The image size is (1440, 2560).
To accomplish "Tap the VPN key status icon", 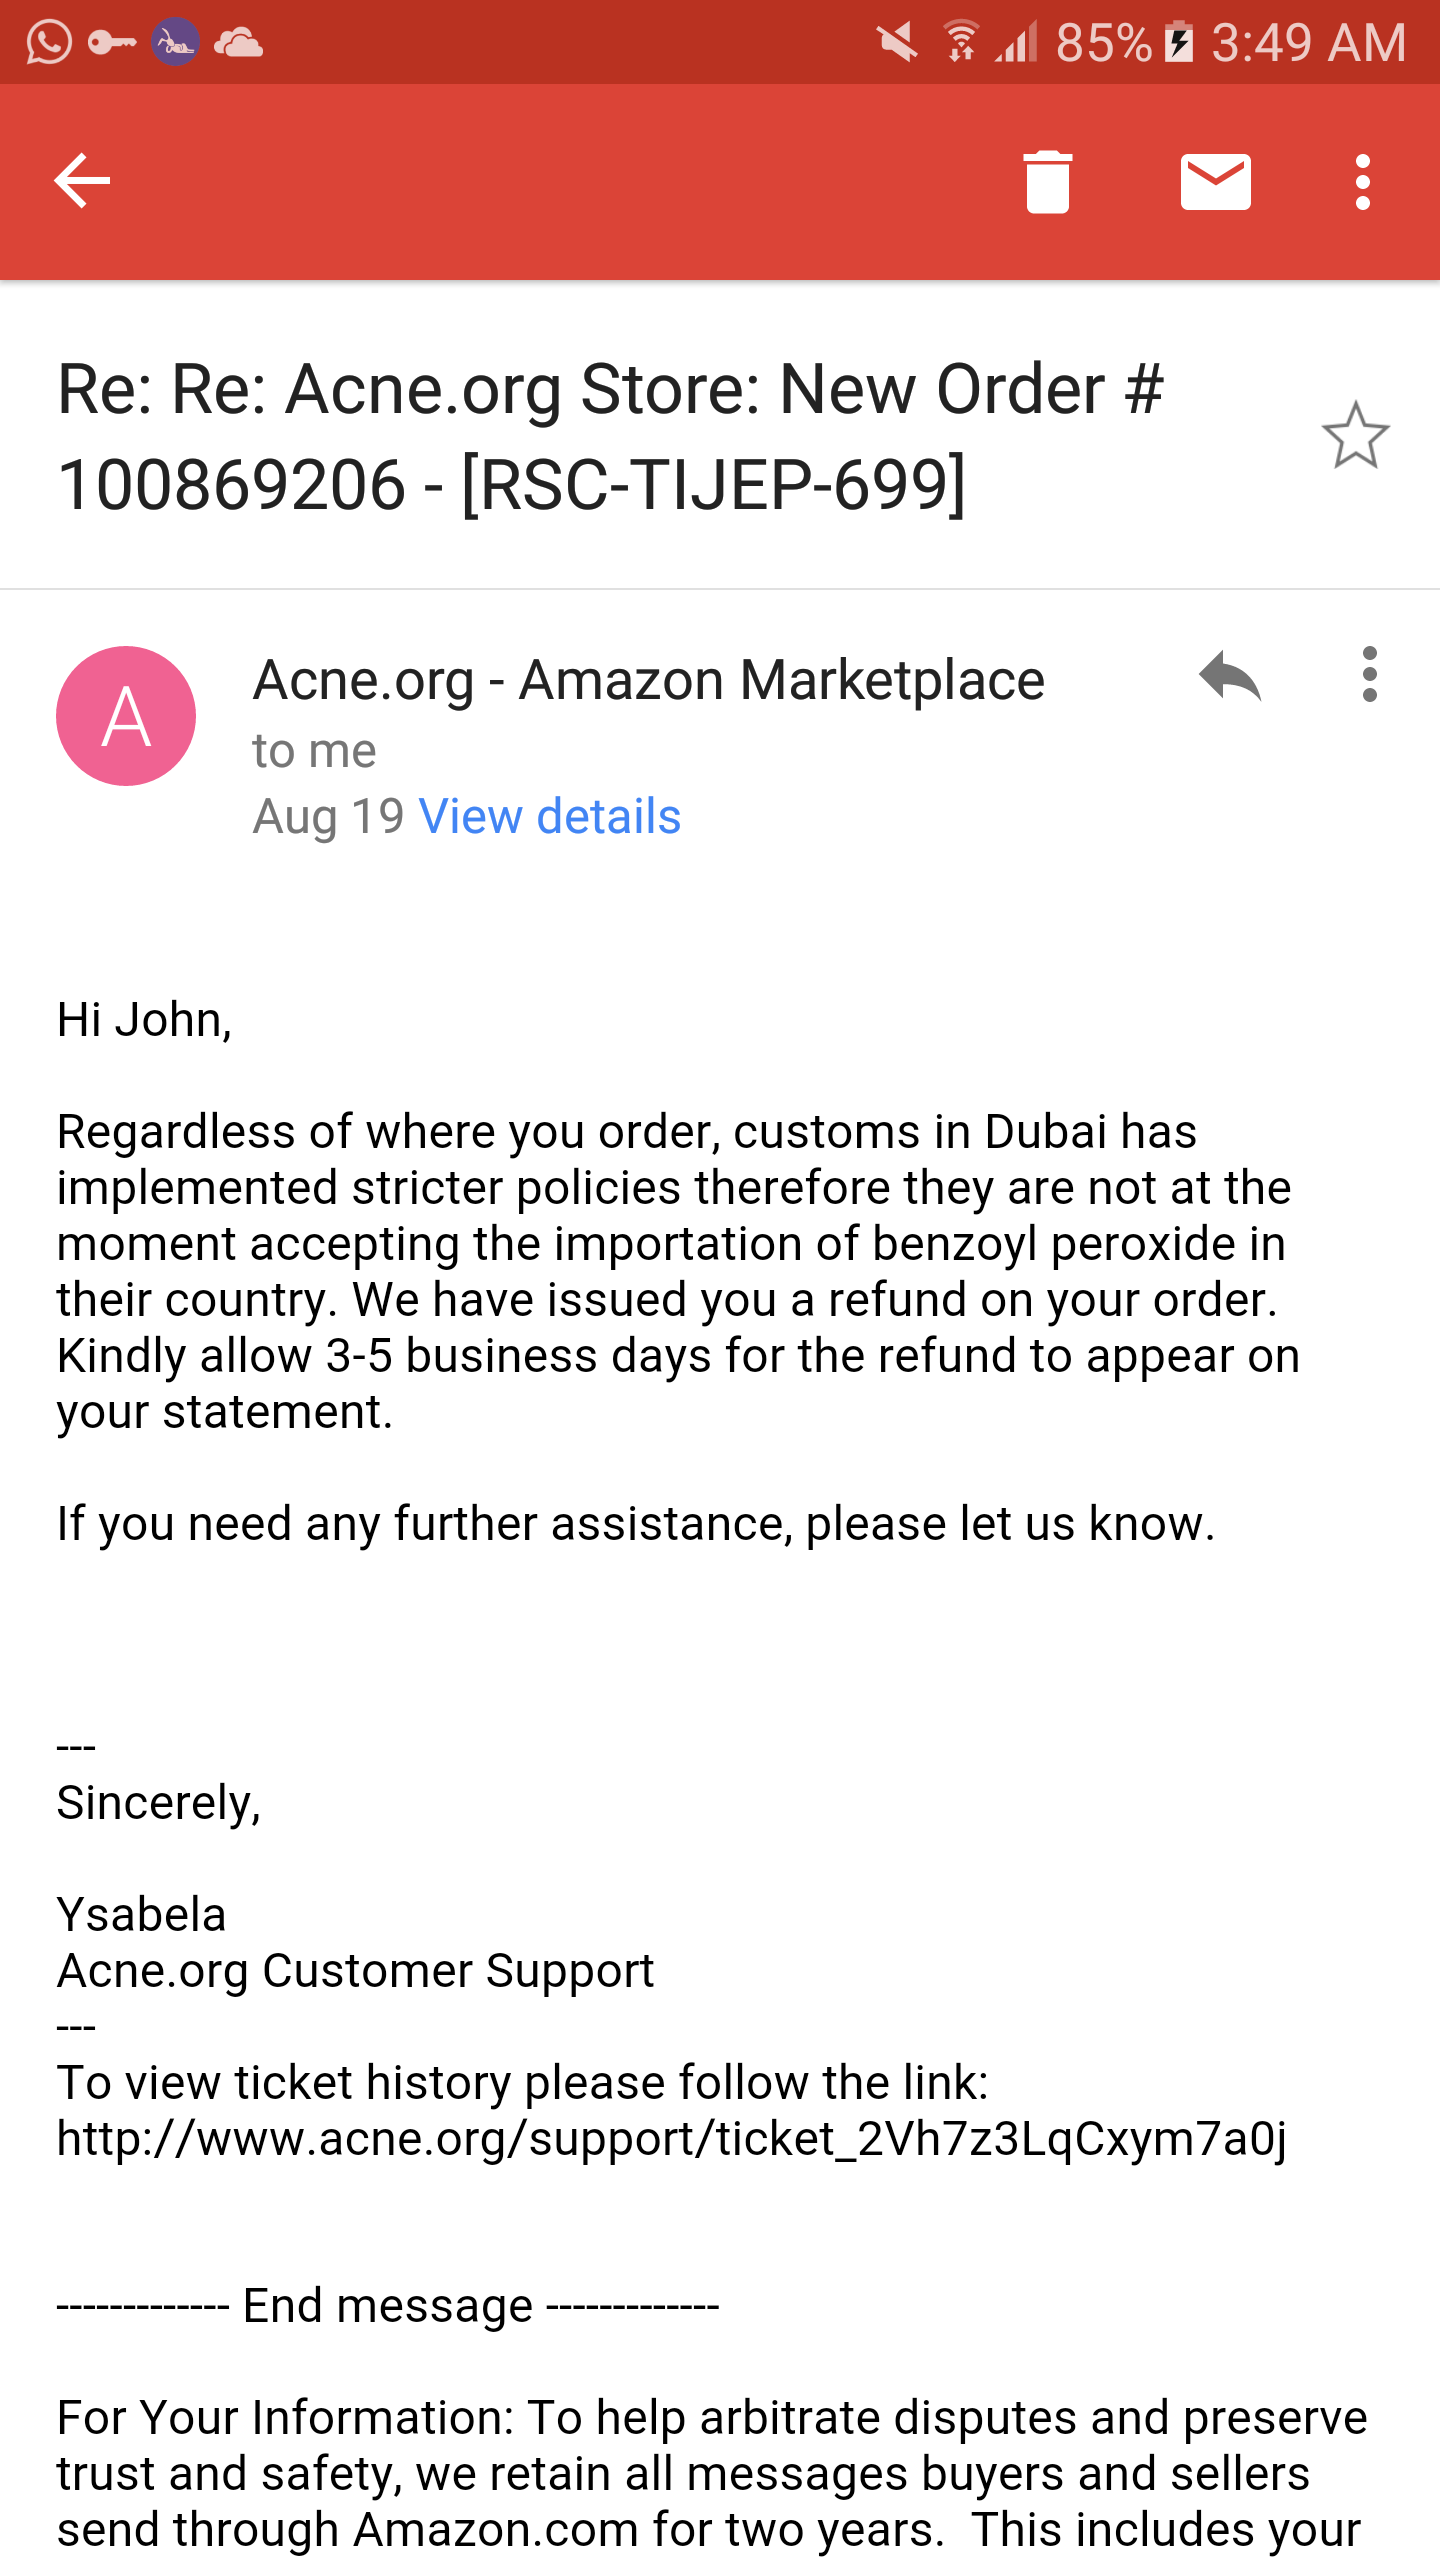I will (112, 43).
